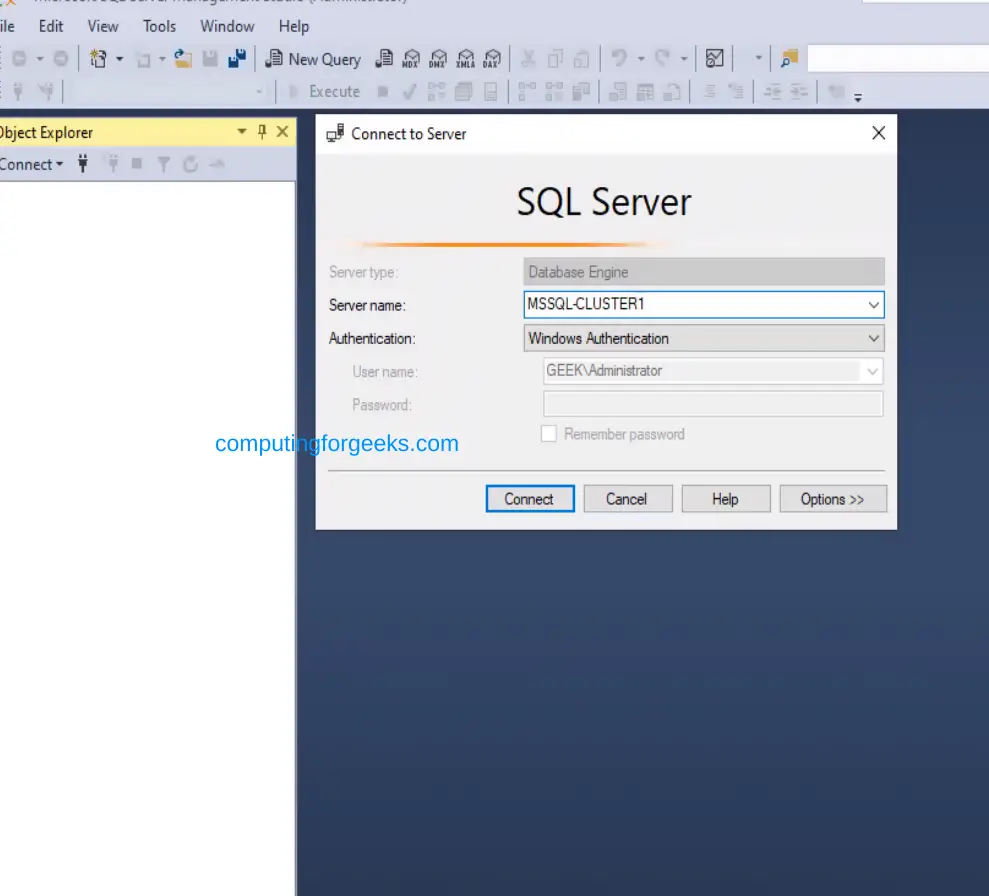Expand the New Project dropdown arrow
The image size is (989, 896).
click(119, 59)
